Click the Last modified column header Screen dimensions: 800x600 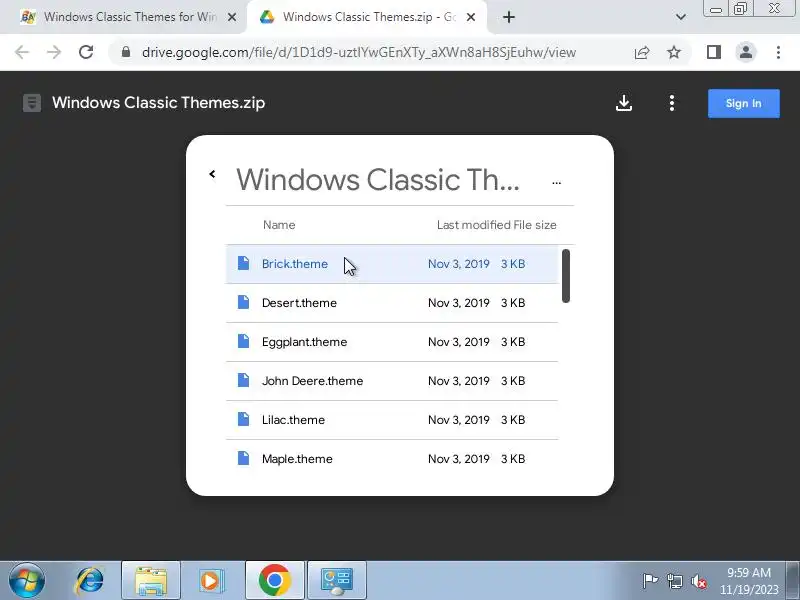click(473, 225)
